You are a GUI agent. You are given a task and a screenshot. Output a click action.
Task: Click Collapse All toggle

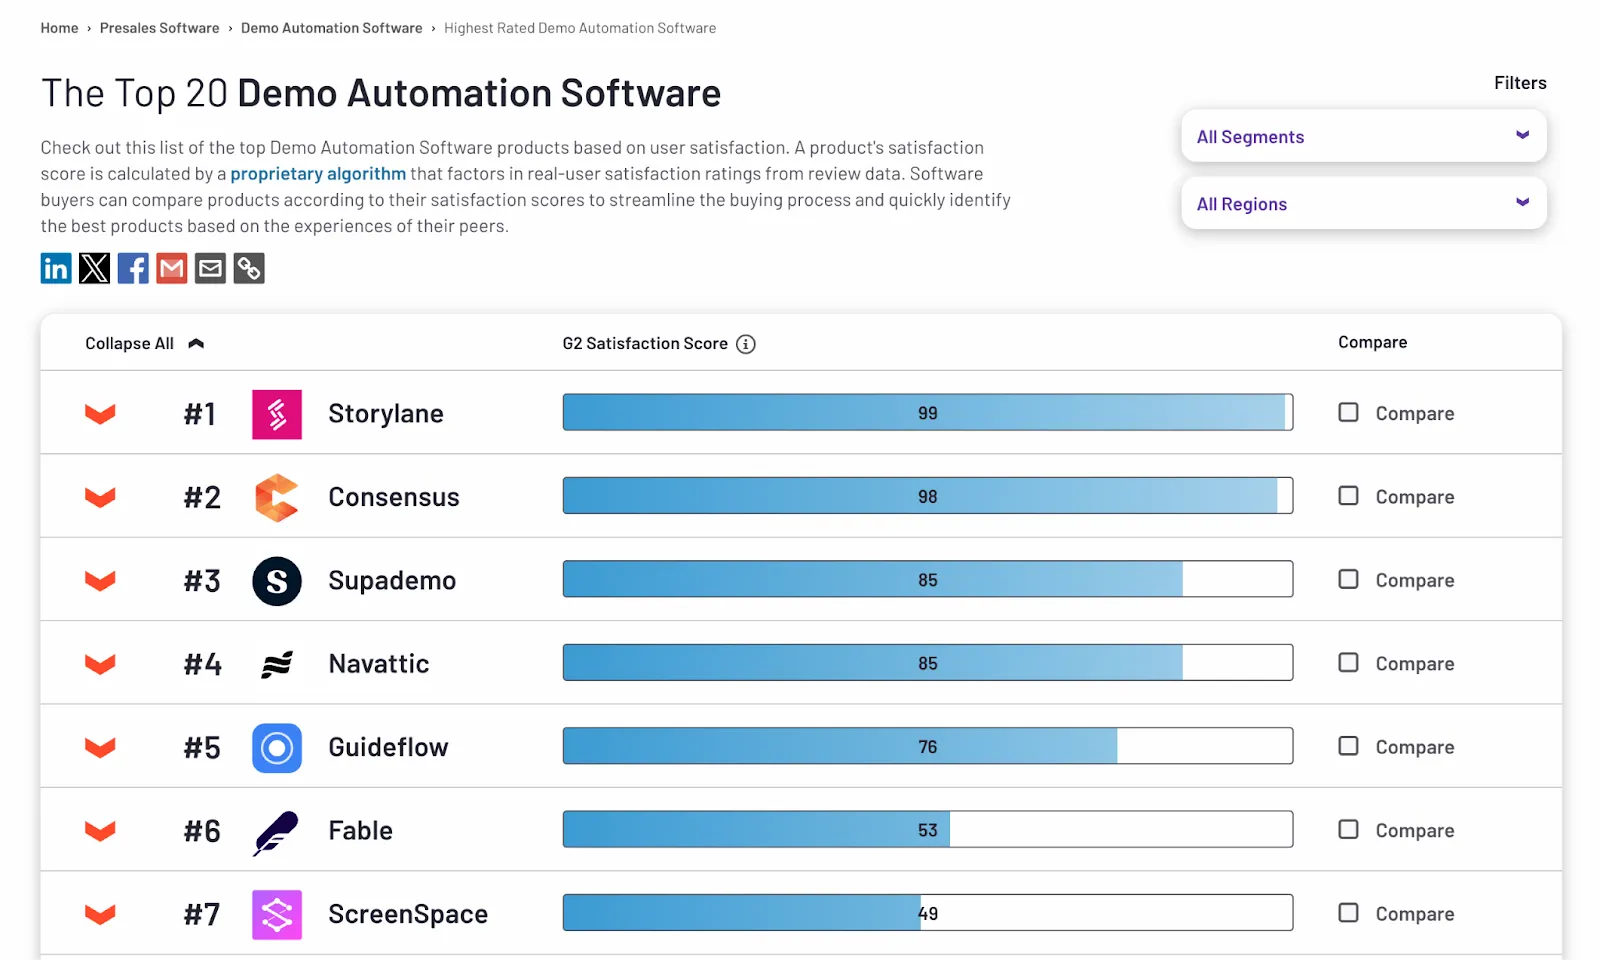point(145,343)
